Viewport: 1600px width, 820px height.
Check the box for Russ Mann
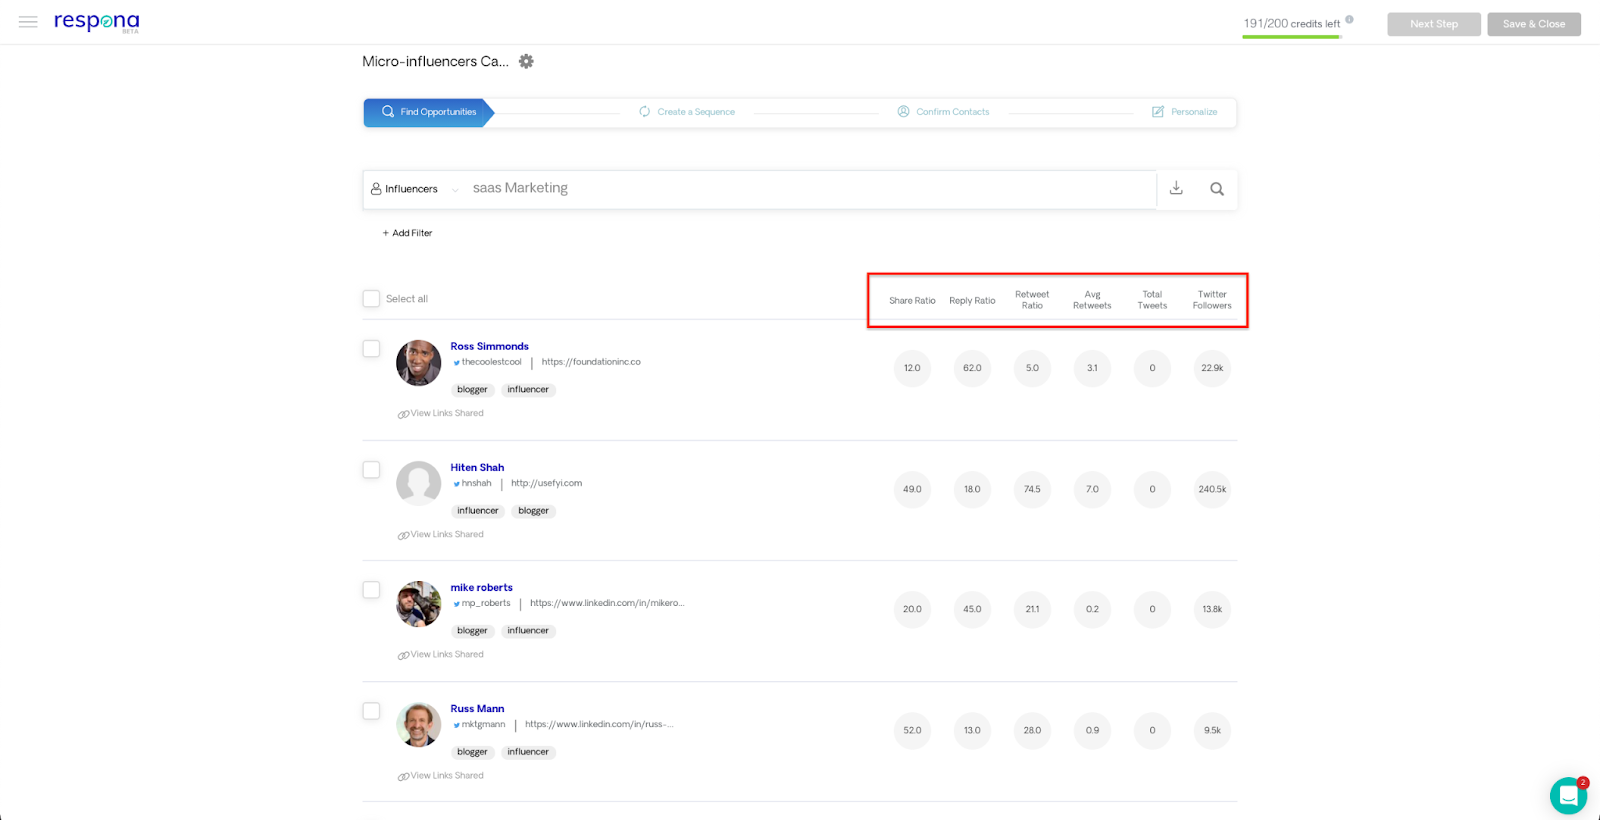tap(371, 710)
